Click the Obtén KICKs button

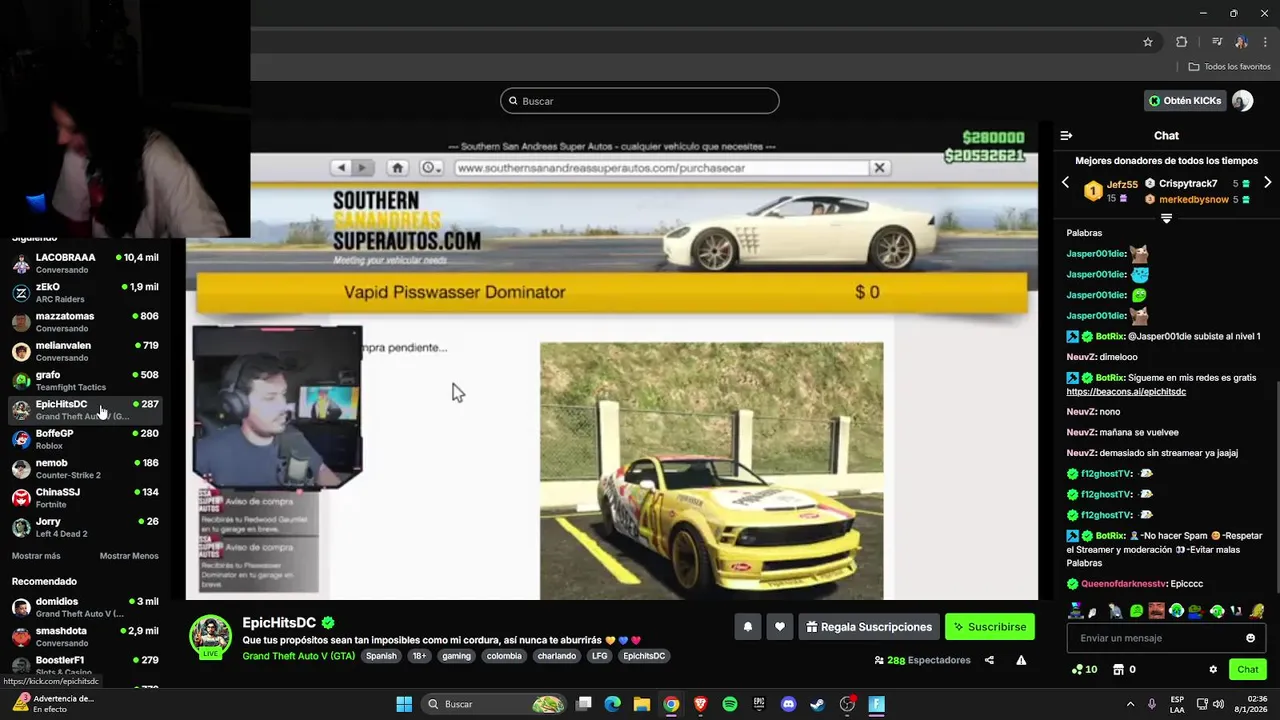1185,101
